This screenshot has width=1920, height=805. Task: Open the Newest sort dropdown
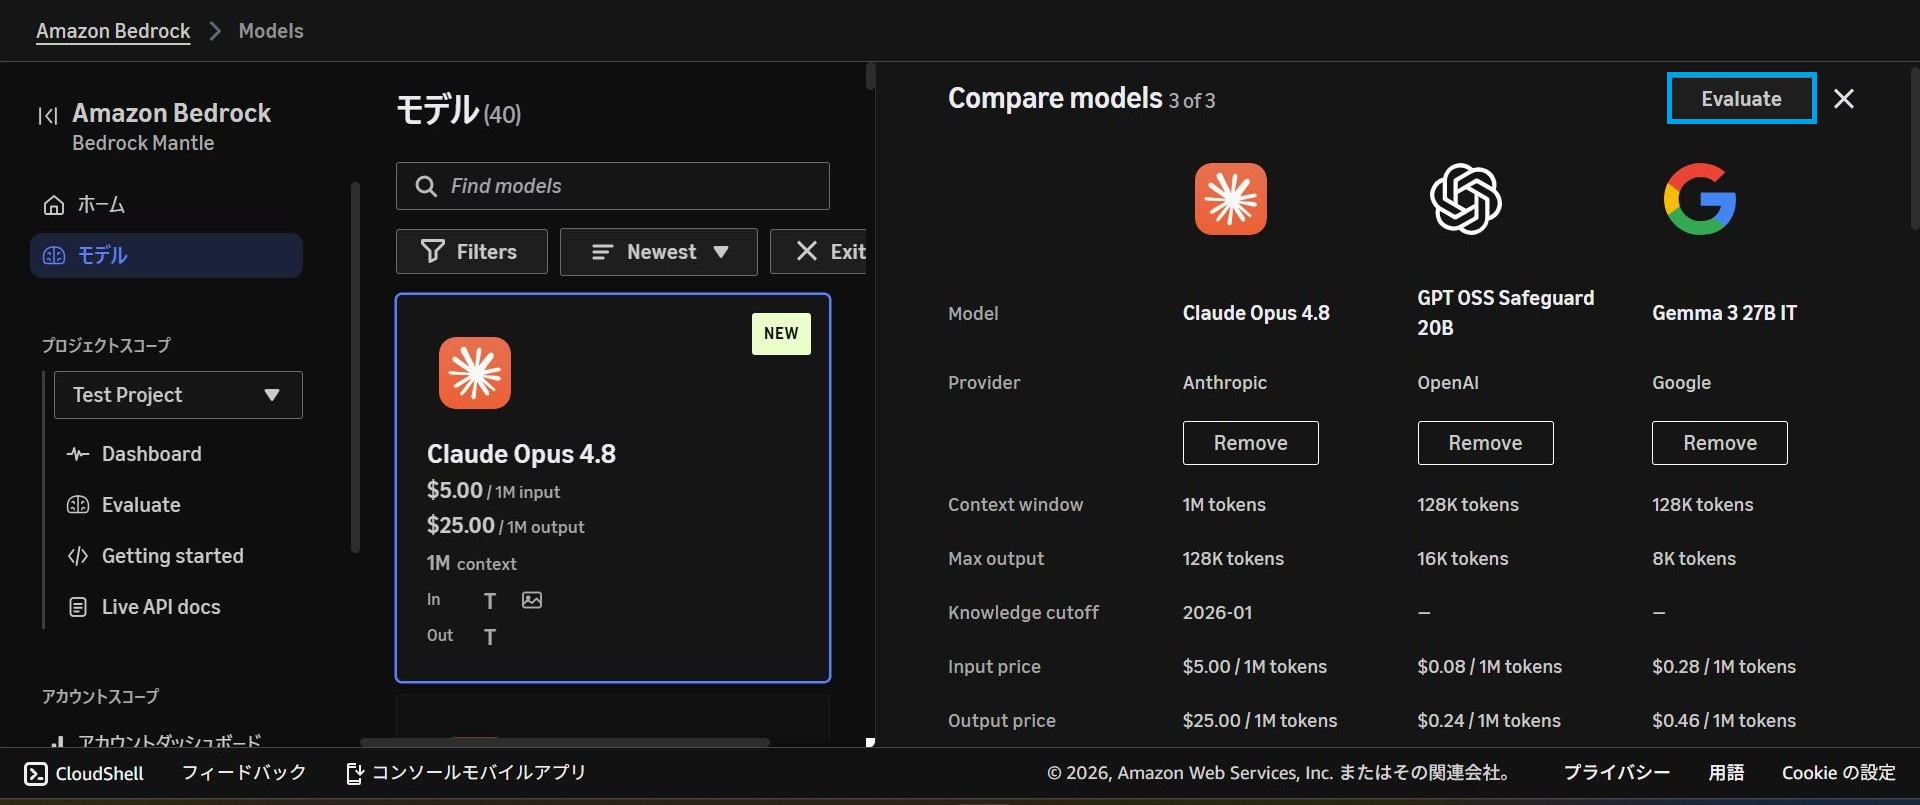point(659,252)
